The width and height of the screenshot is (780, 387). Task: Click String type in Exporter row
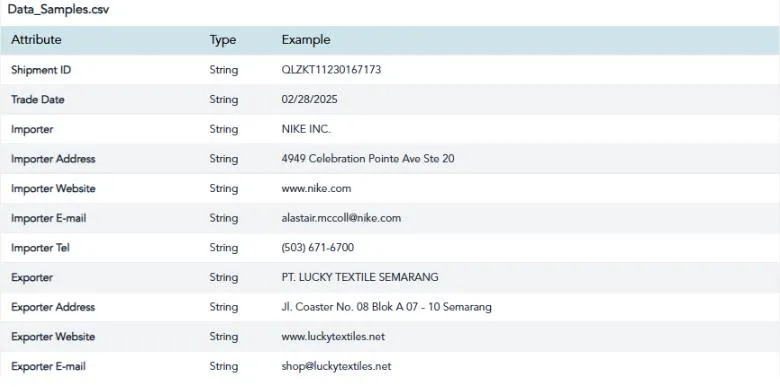click(223, 278)
